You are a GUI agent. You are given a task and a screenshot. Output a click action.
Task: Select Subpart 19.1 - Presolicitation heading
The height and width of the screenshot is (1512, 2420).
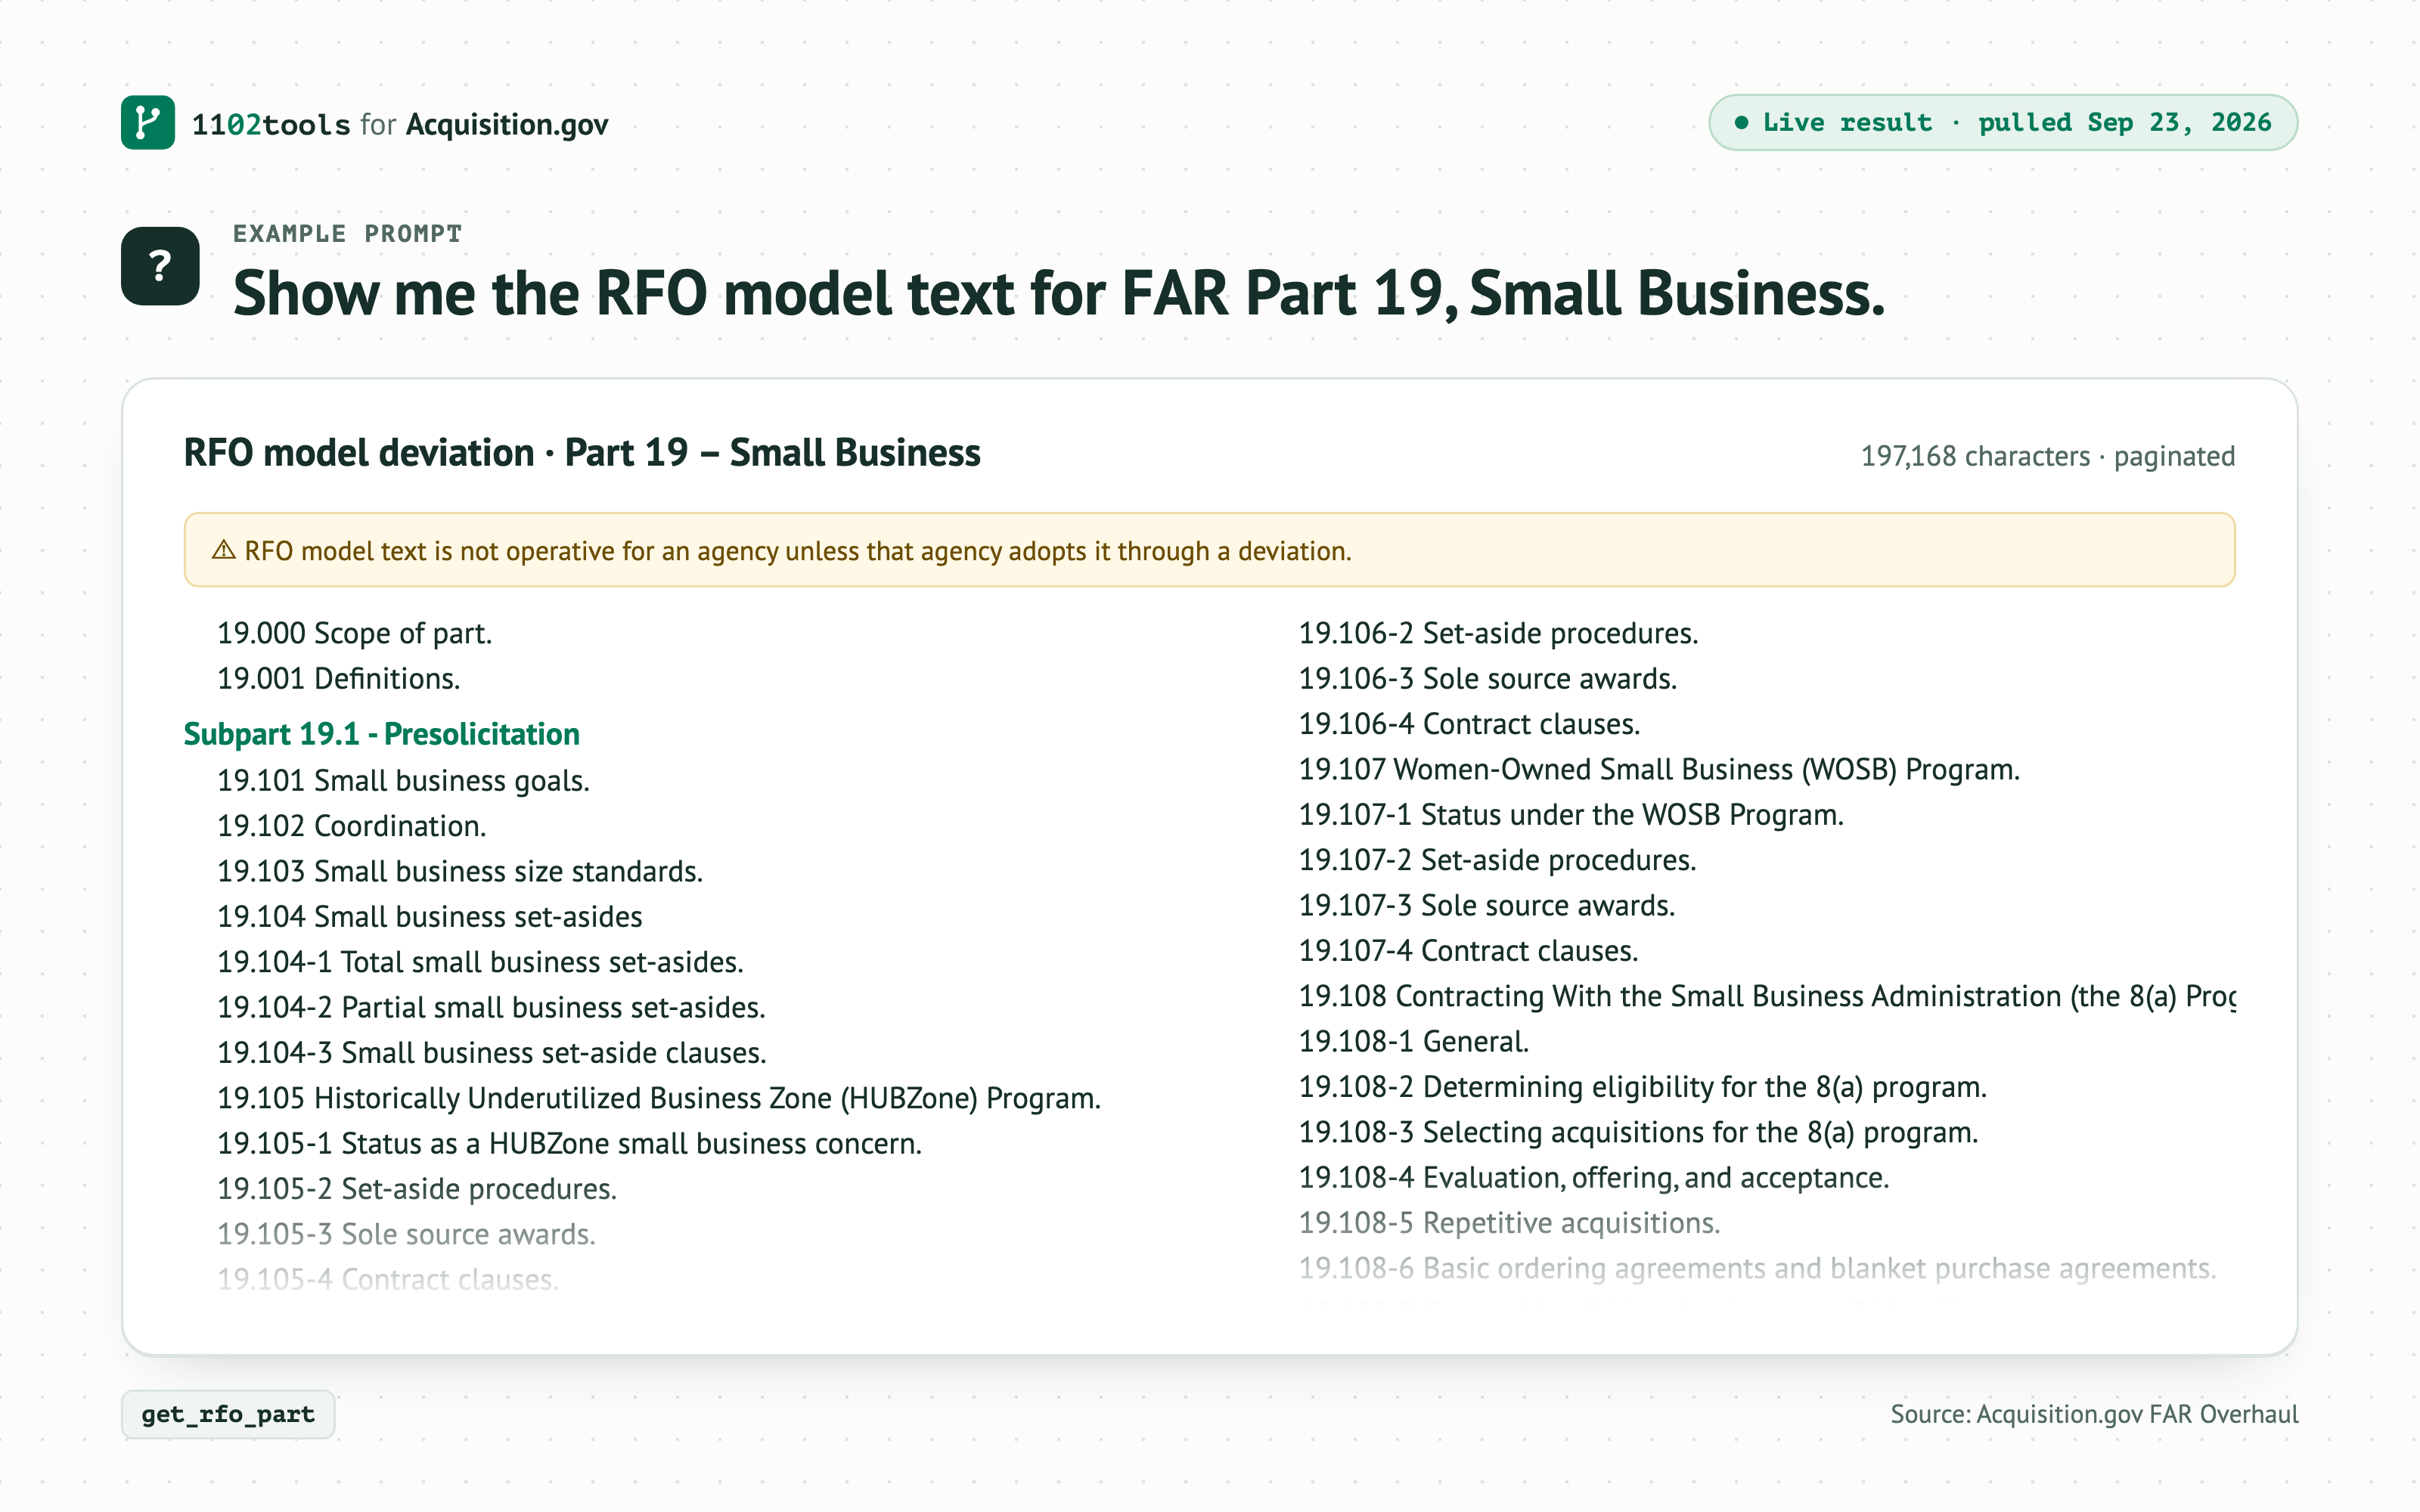point(382,734)
